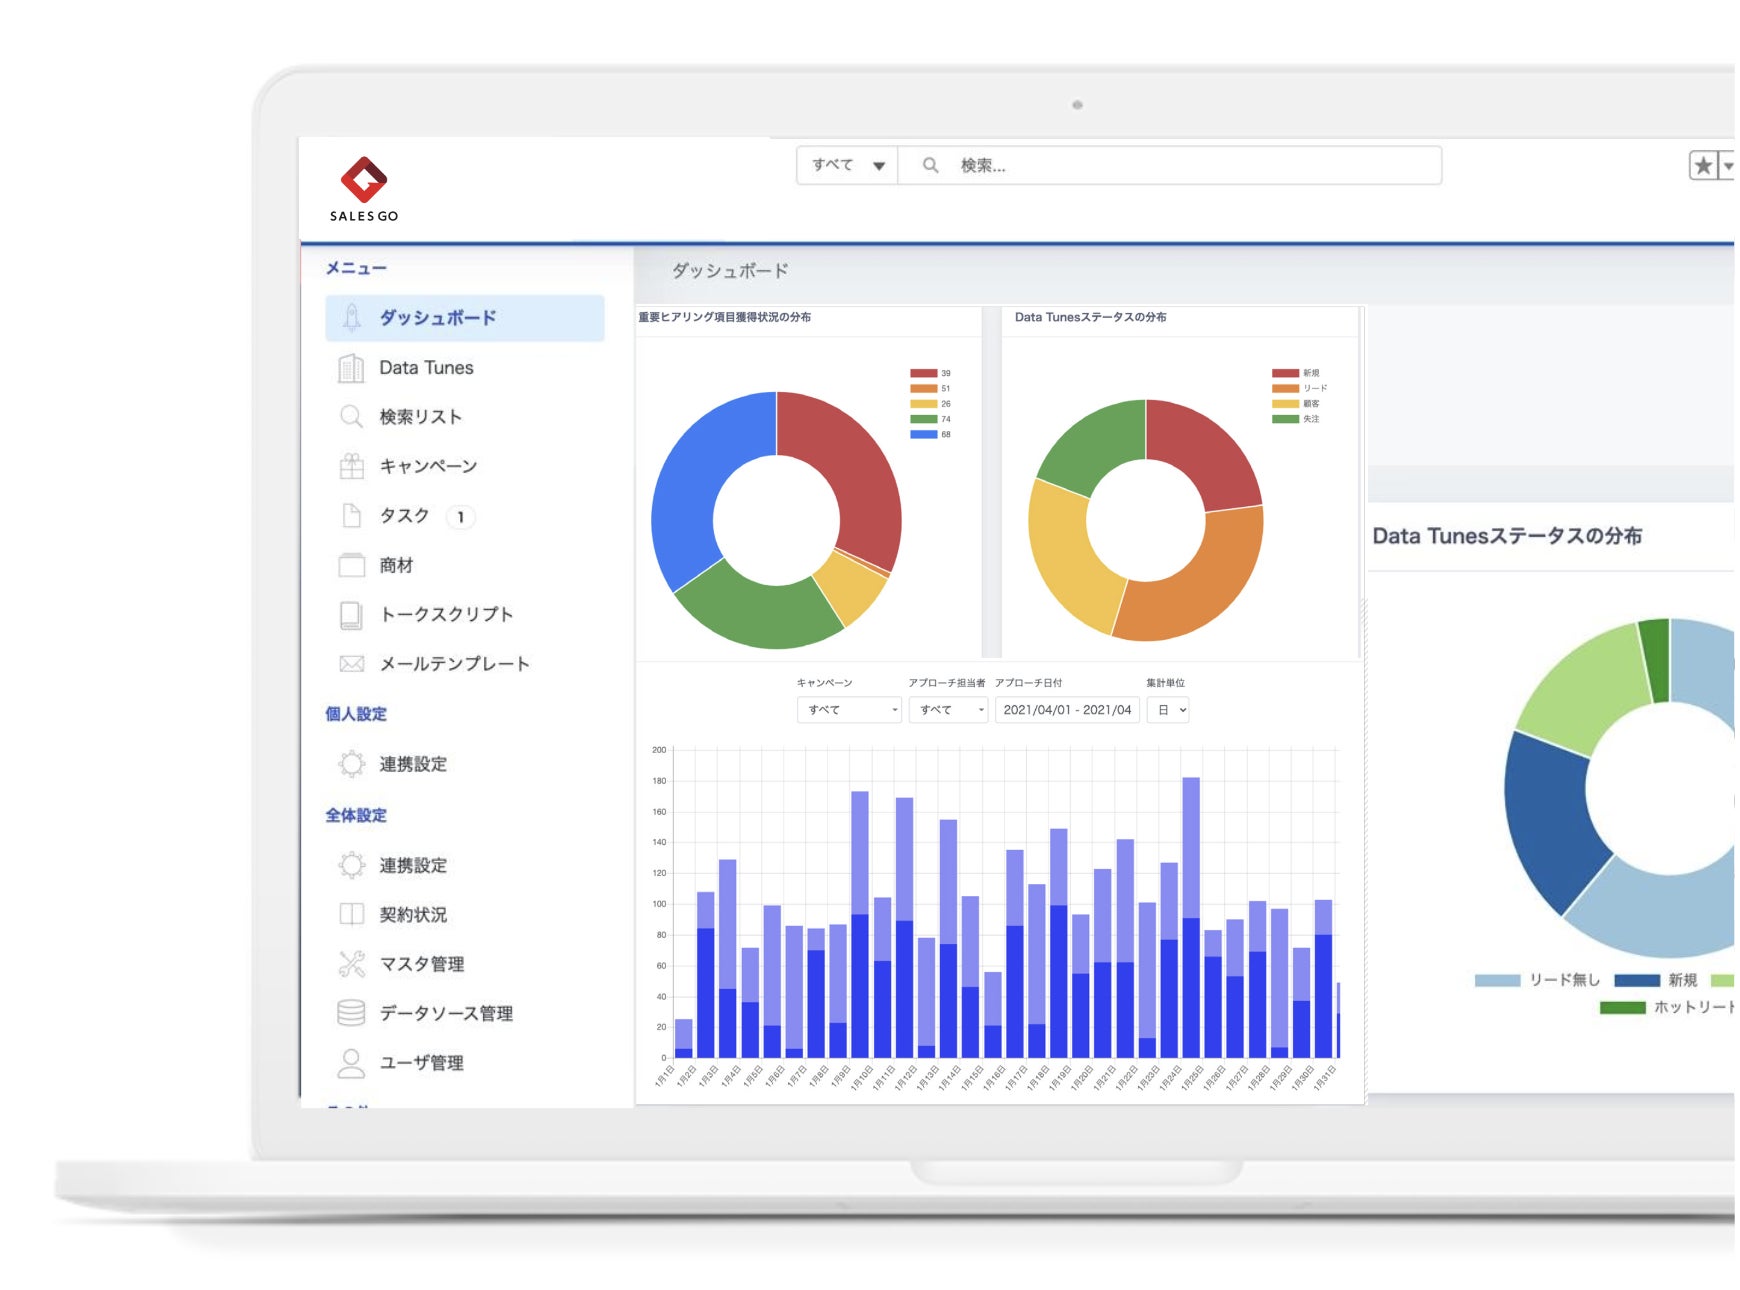The height and width of the screenshot is (1290, 1740).
Task: Open the dropdown arrow beside the star
Action: [x=1727, y=165]
